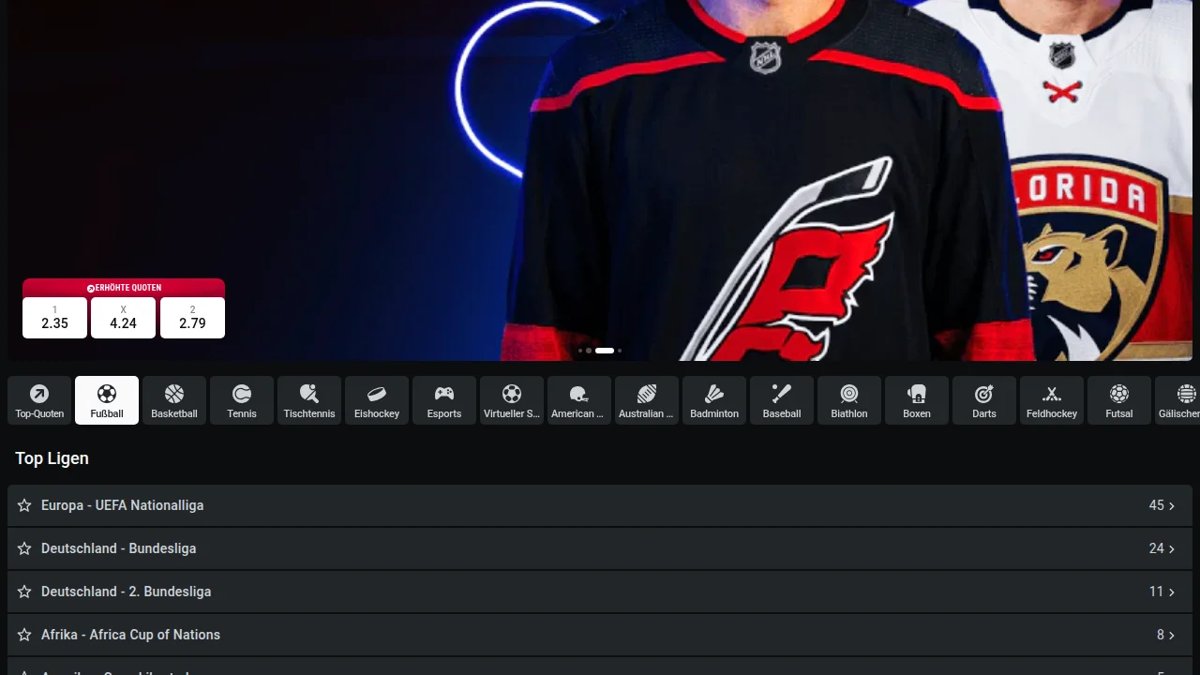
Task: Click the active banner carousel indicator
Action: tap(604, 351)
